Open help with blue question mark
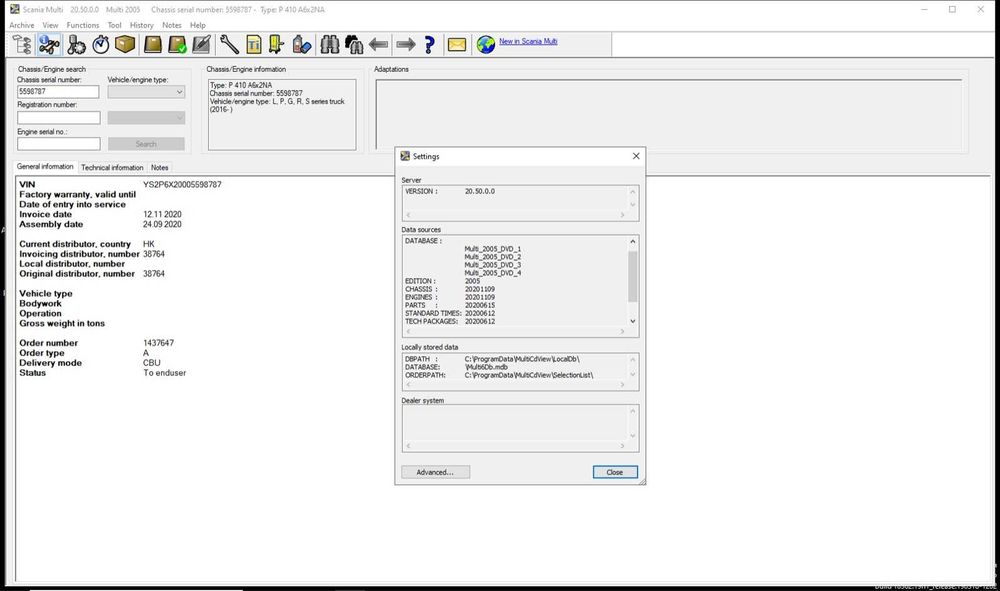 (x=430, y=45)
